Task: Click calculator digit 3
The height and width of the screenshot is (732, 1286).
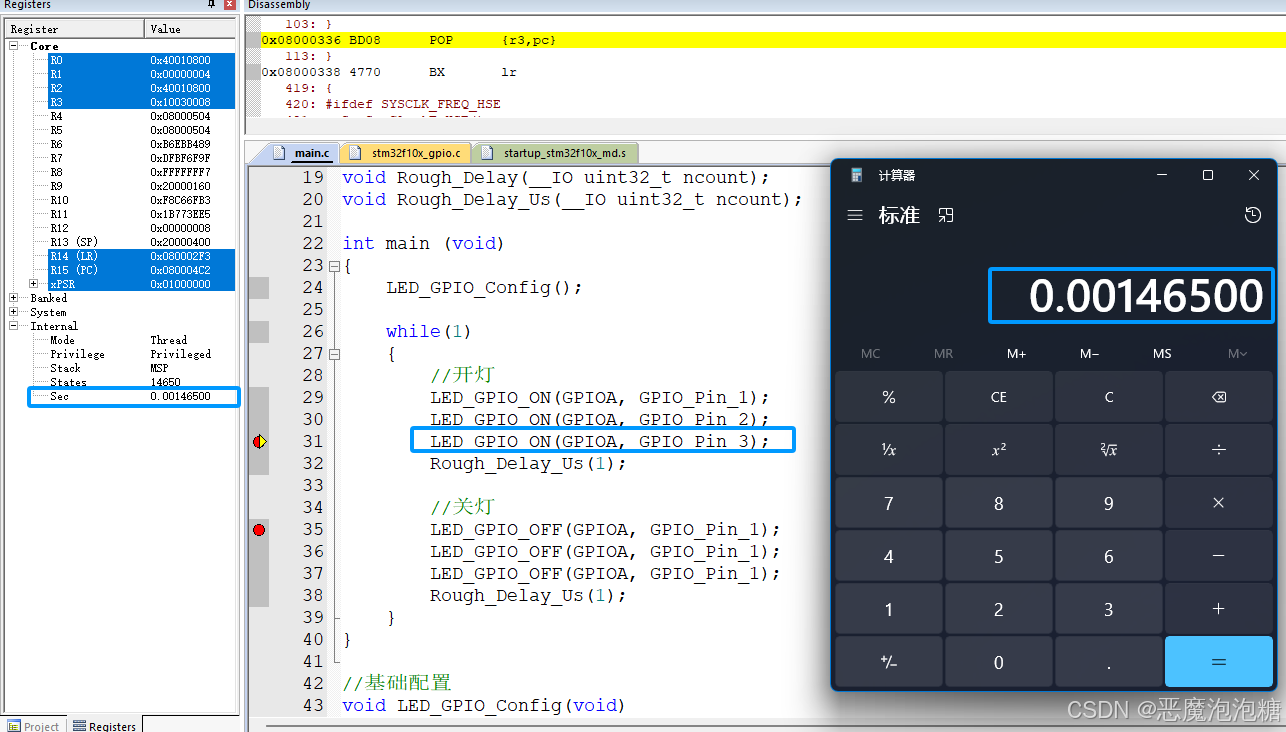Action: pos(1108,609)
